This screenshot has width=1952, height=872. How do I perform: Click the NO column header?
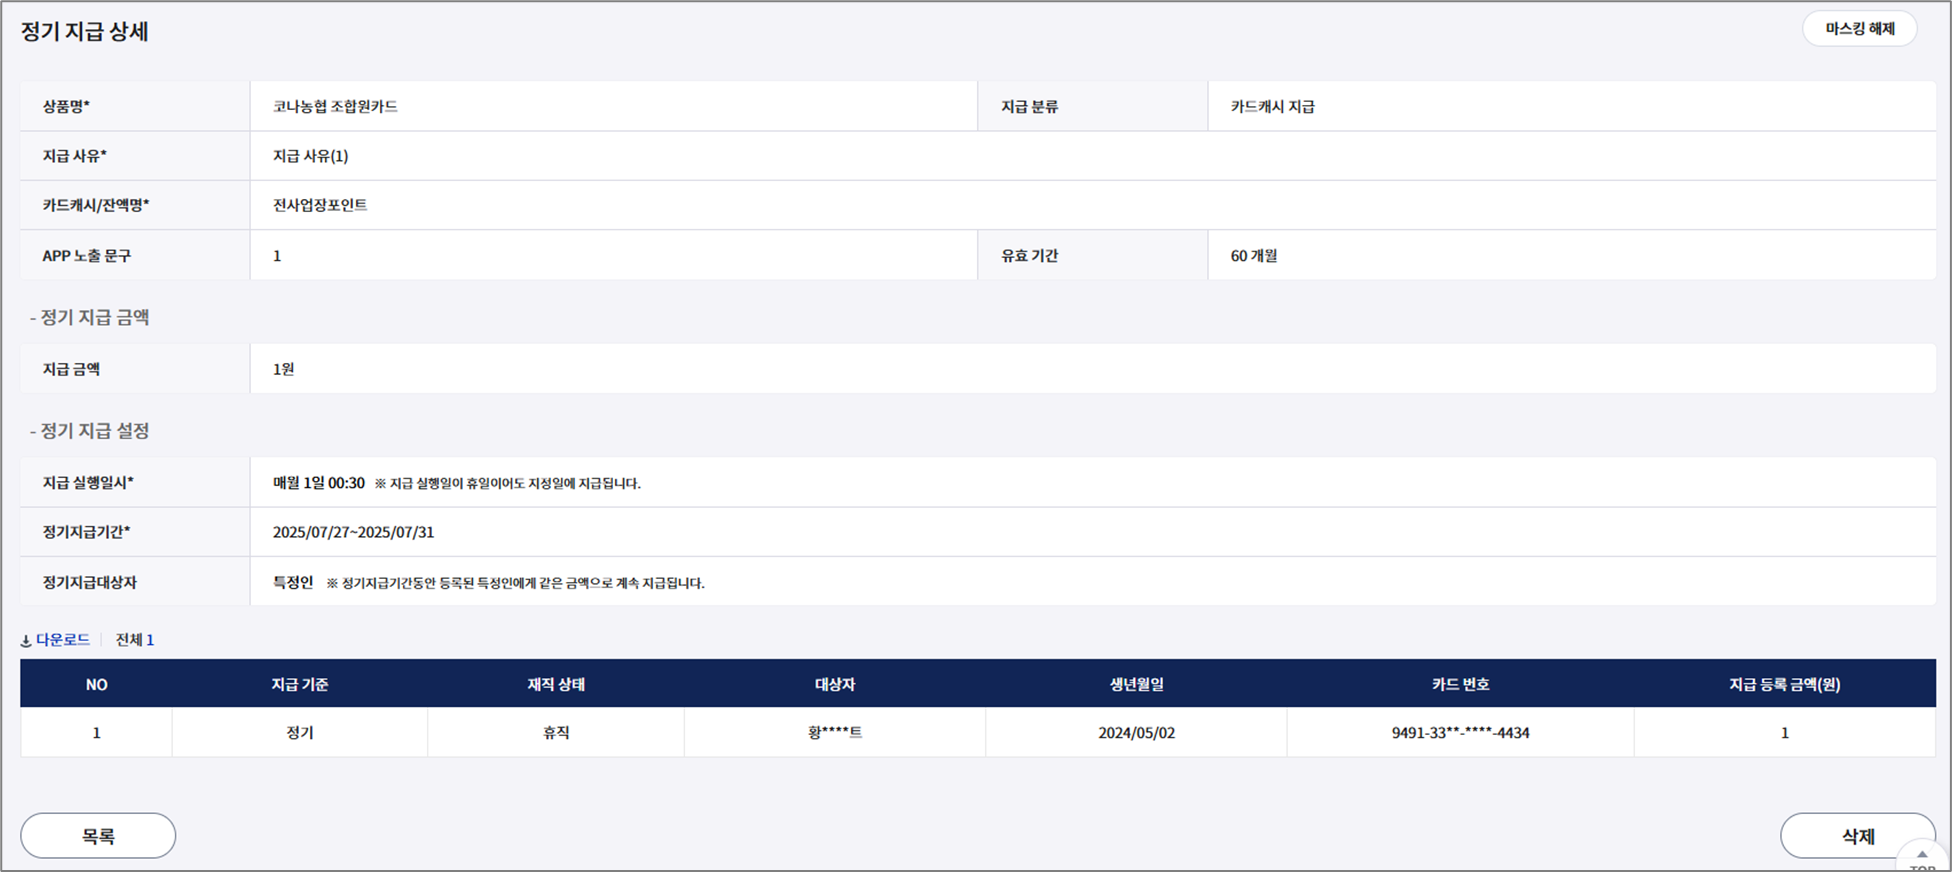(96, 685)
